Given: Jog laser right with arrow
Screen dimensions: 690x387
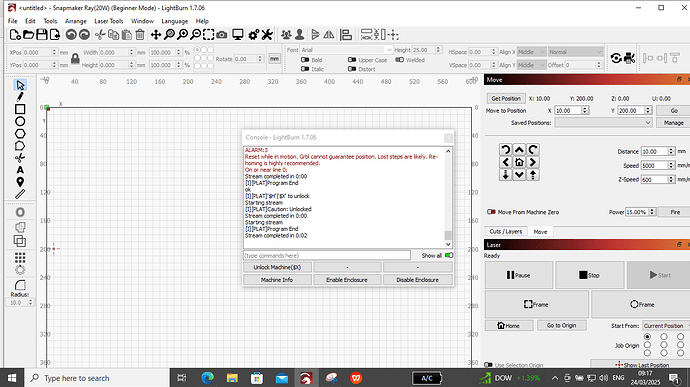Looking at the screenshot, I should 533,162.
